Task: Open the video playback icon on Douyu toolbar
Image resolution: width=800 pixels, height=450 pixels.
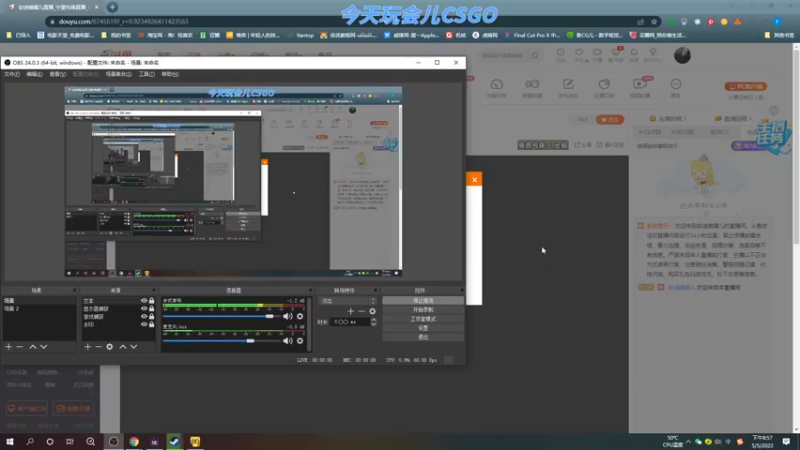Action: pyautogui.click(x=639, y=84)
